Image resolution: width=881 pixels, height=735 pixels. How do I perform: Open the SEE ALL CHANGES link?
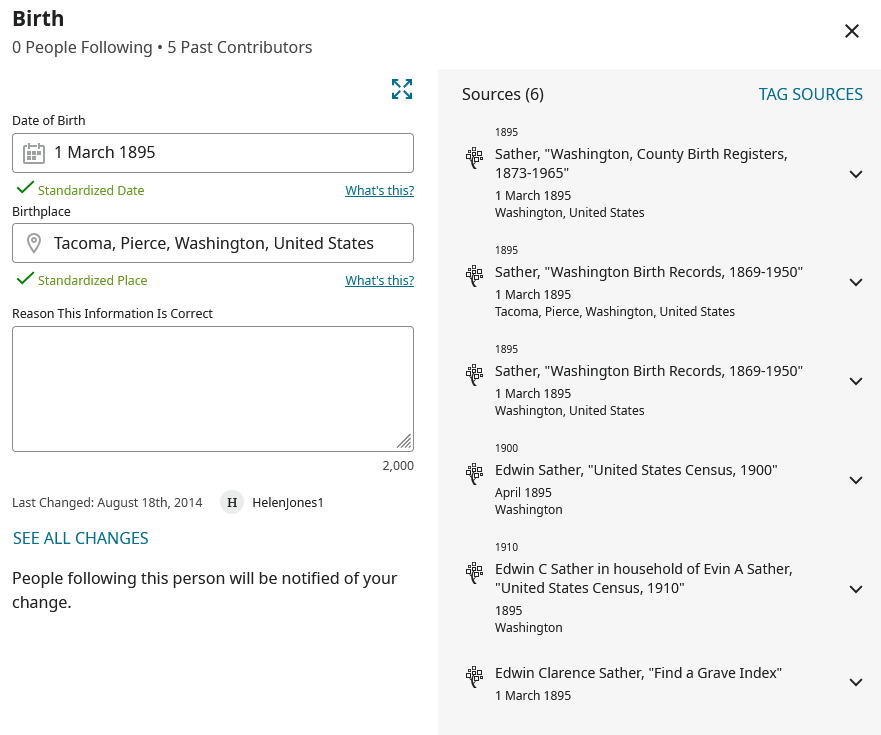pyautogui.click(x=81, y=538)
